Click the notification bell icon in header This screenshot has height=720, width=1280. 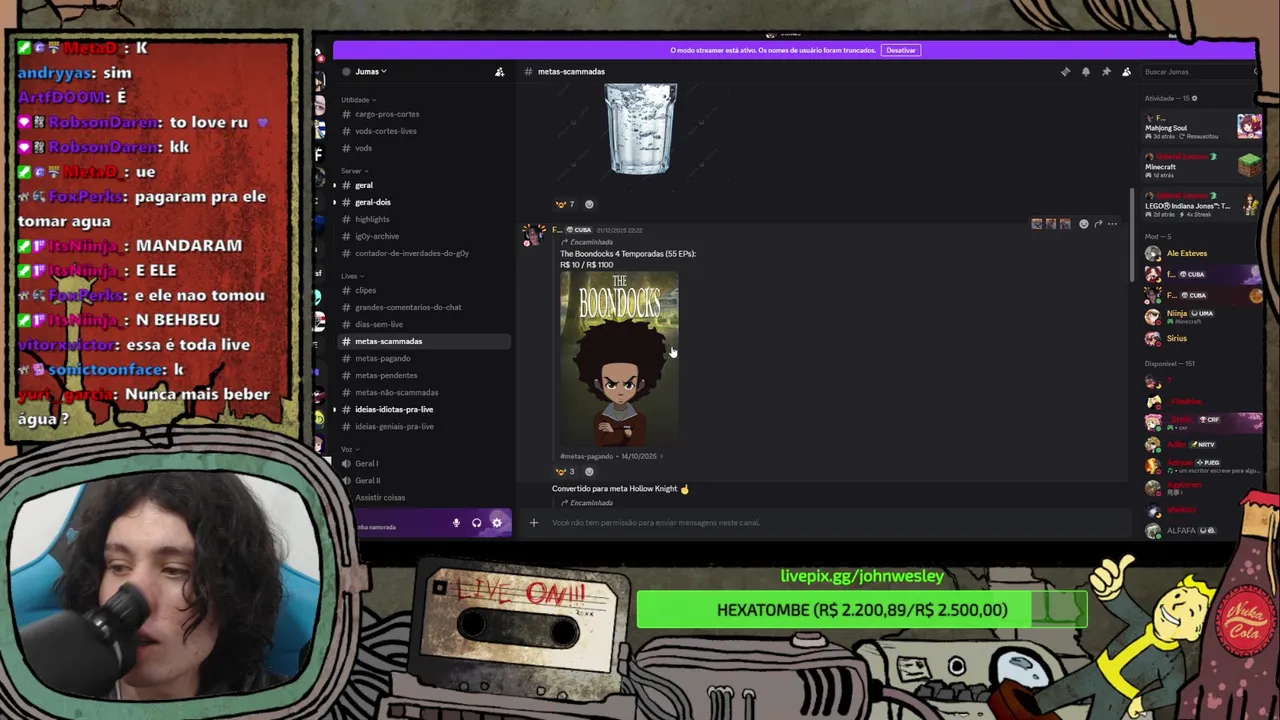[1086, 72]
